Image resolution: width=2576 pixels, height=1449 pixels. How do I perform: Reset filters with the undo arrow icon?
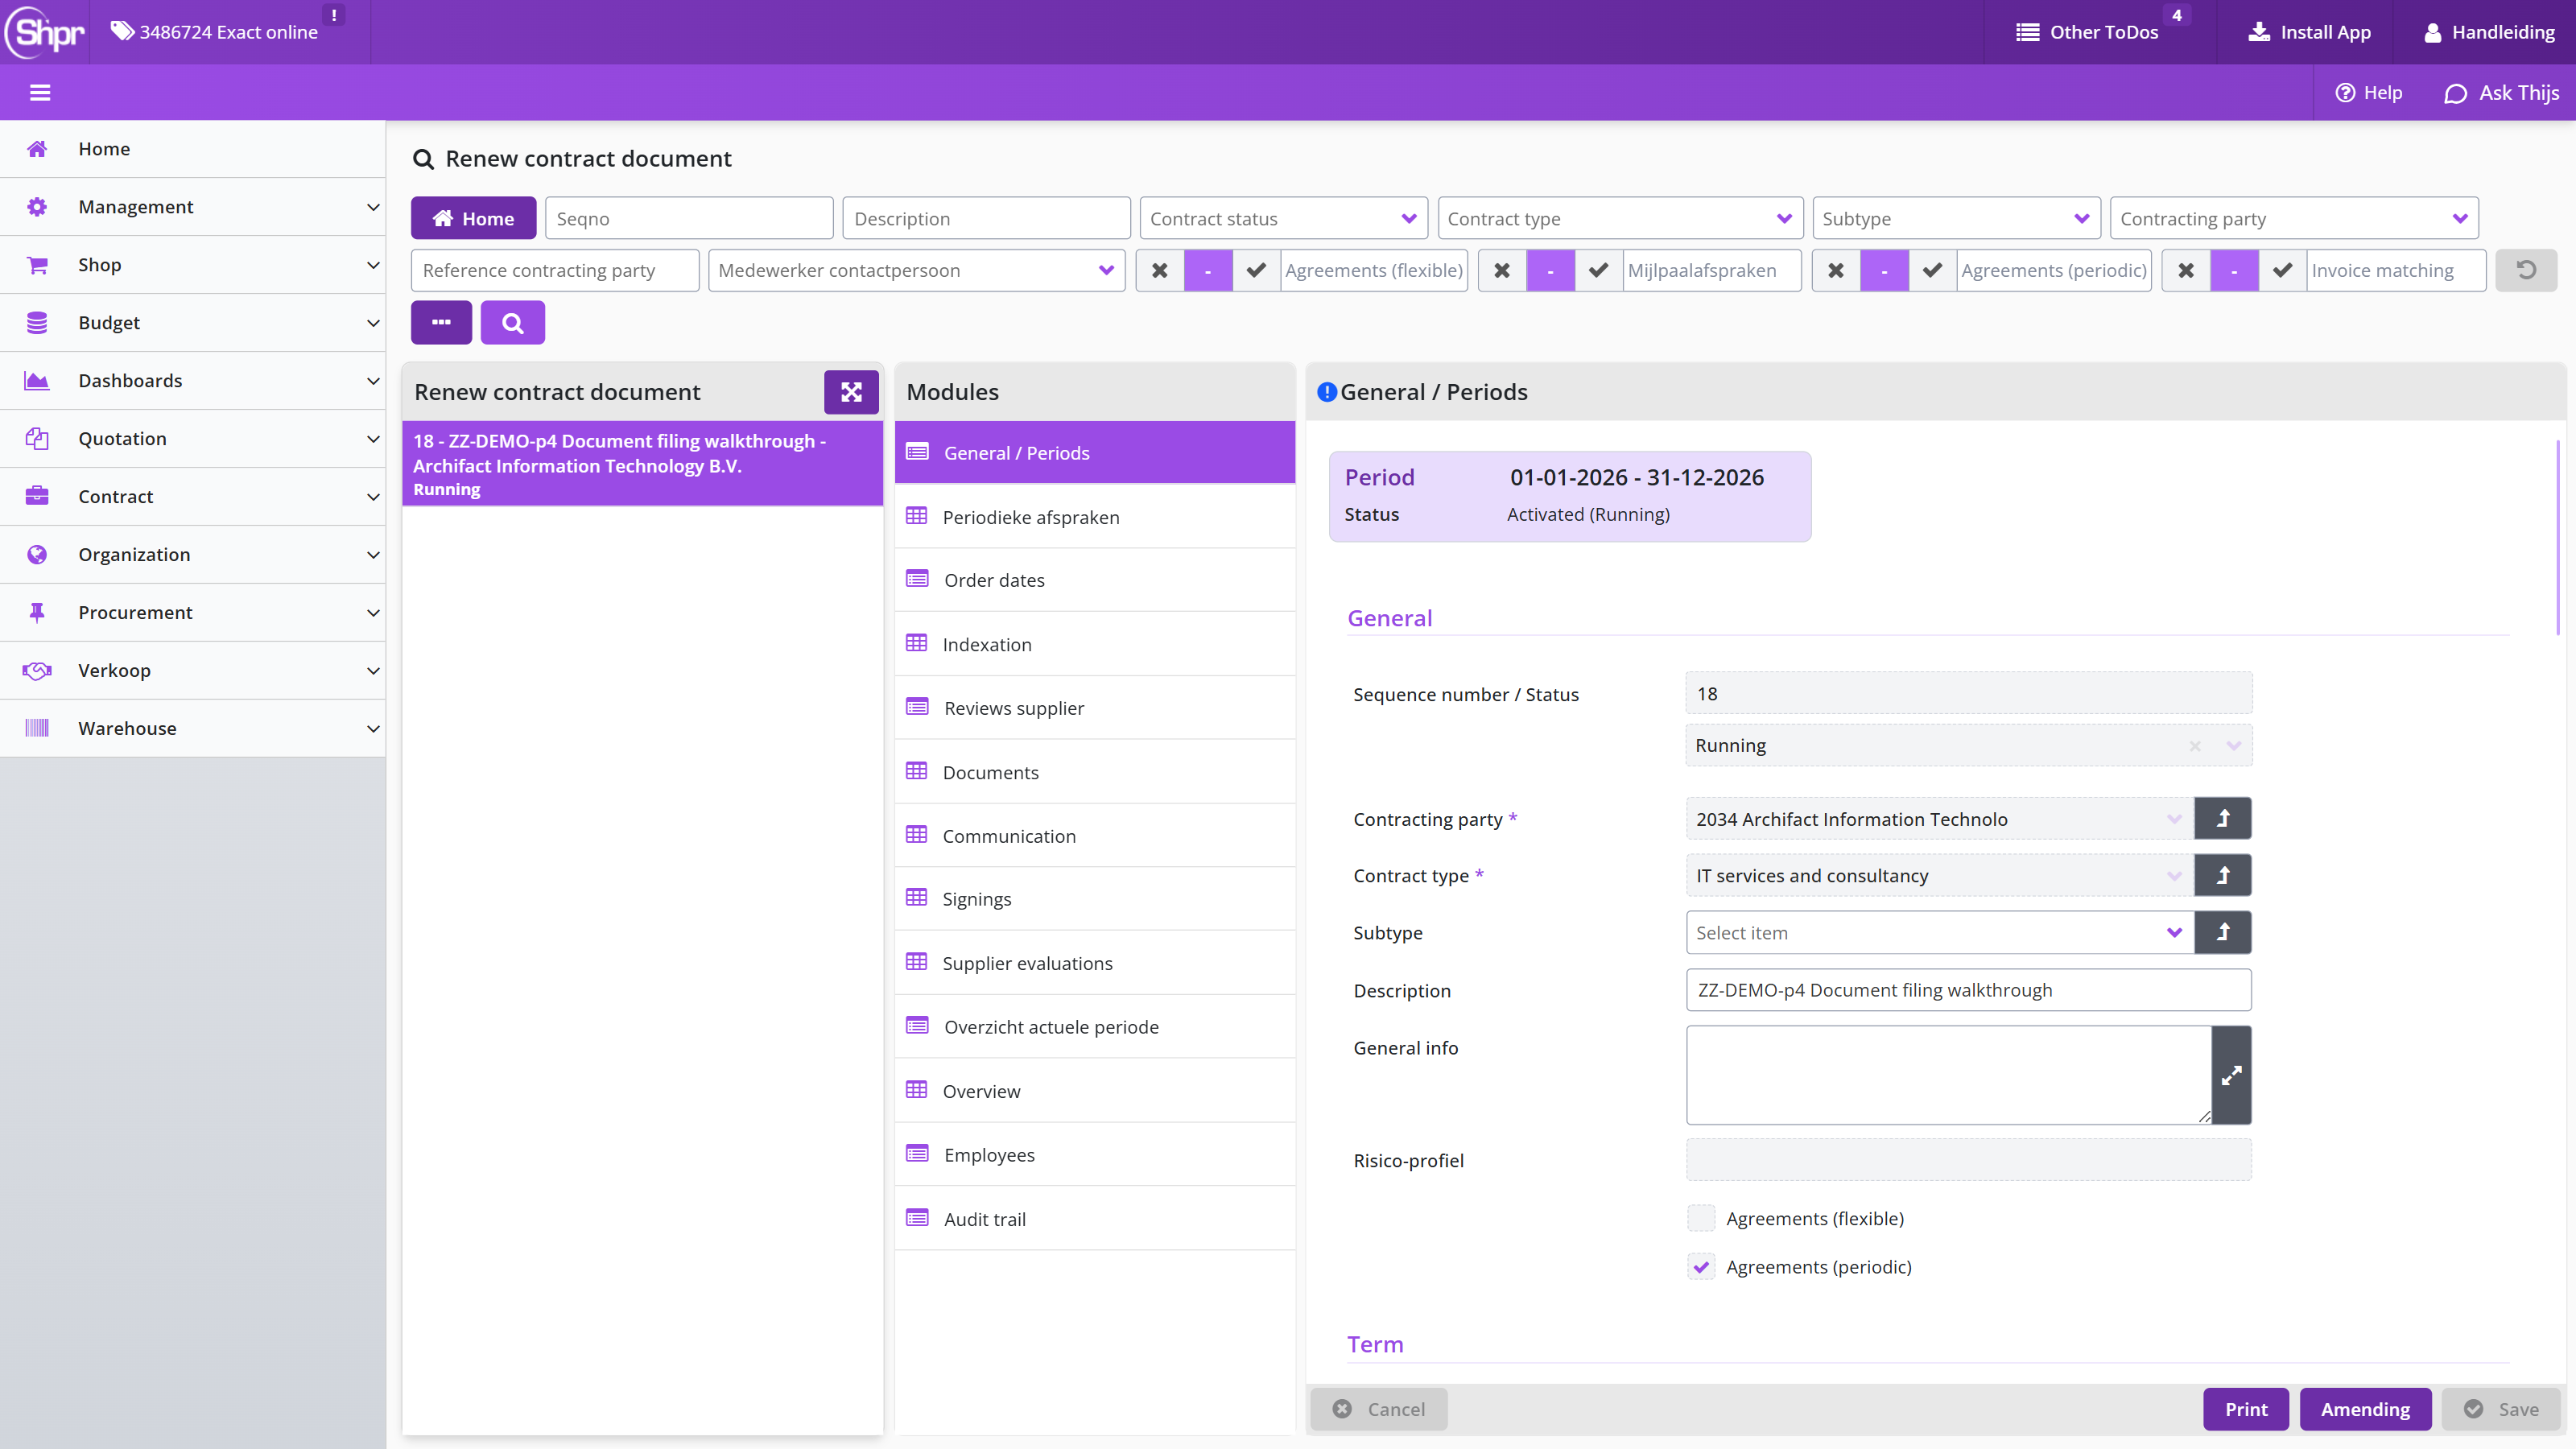tap(2526, 270)
